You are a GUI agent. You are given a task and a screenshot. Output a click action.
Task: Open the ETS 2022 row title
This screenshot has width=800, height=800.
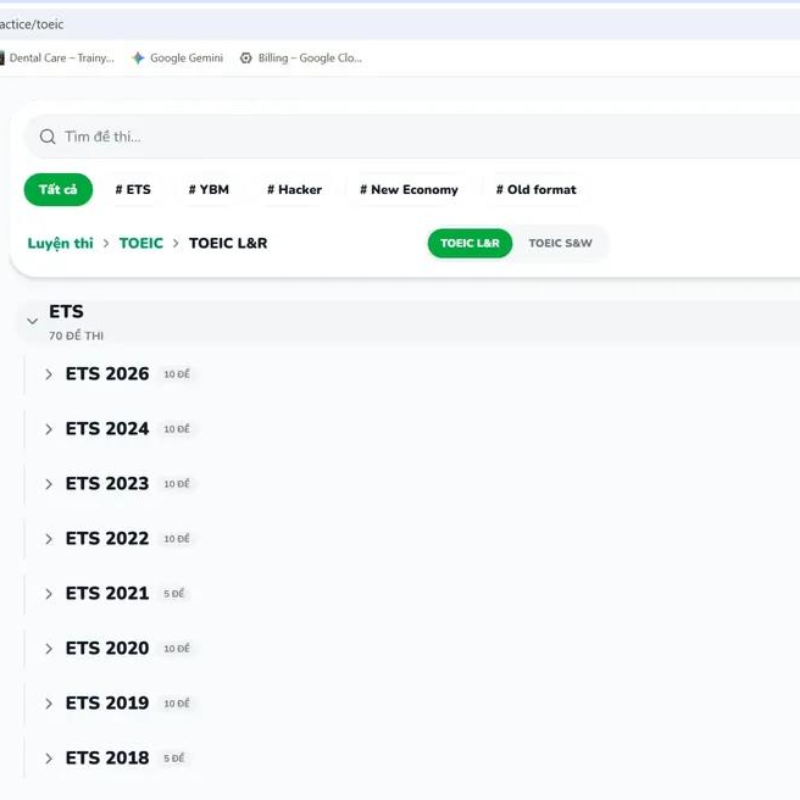click(107, 538)
